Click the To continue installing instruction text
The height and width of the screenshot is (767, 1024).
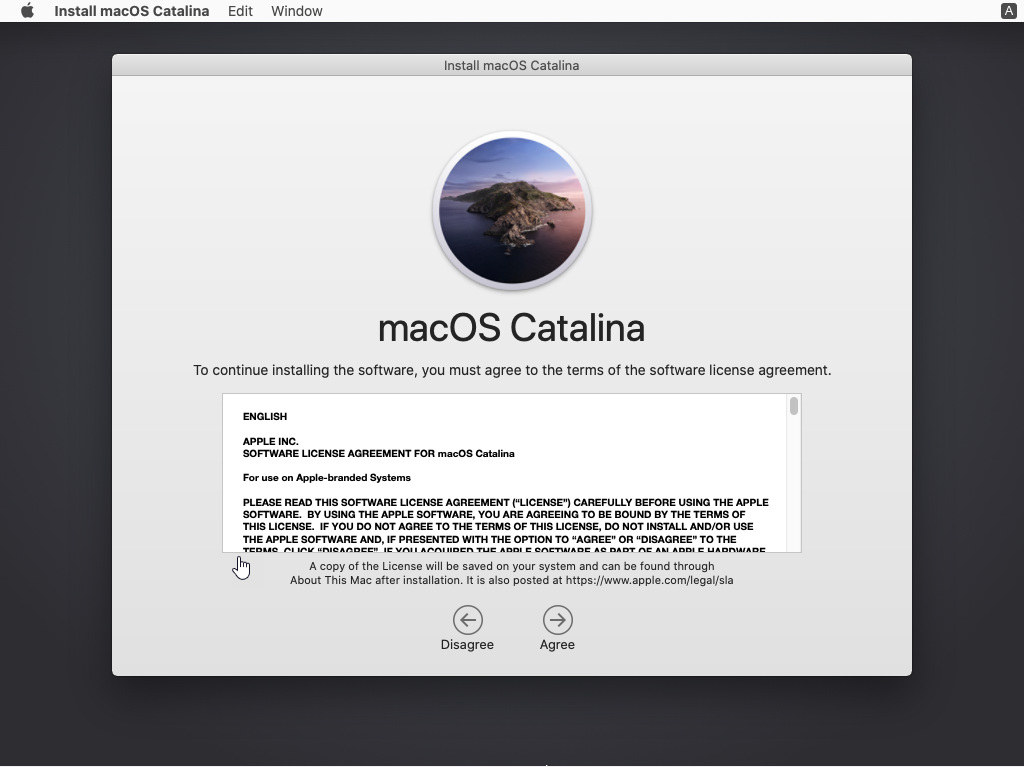[x=512, y=370]
